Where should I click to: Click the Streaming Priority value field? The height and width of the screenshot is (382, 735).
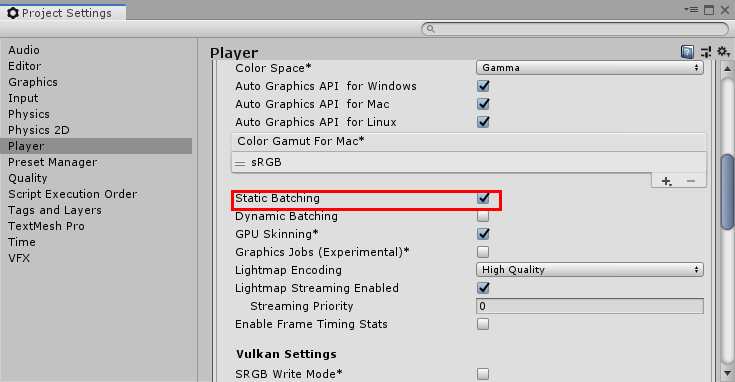pos(590,306)
